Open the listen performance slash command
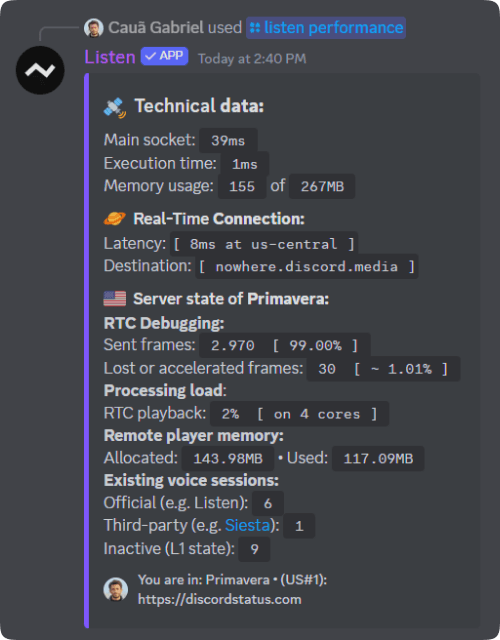 click(x=326, y=28)
